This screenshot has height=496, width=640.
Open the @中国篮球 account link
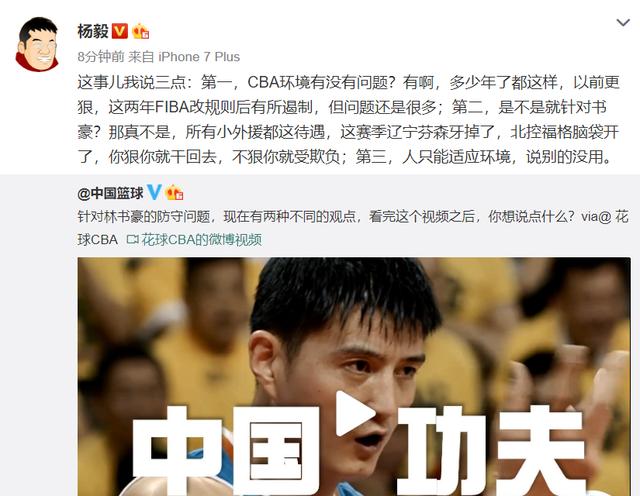110,193
